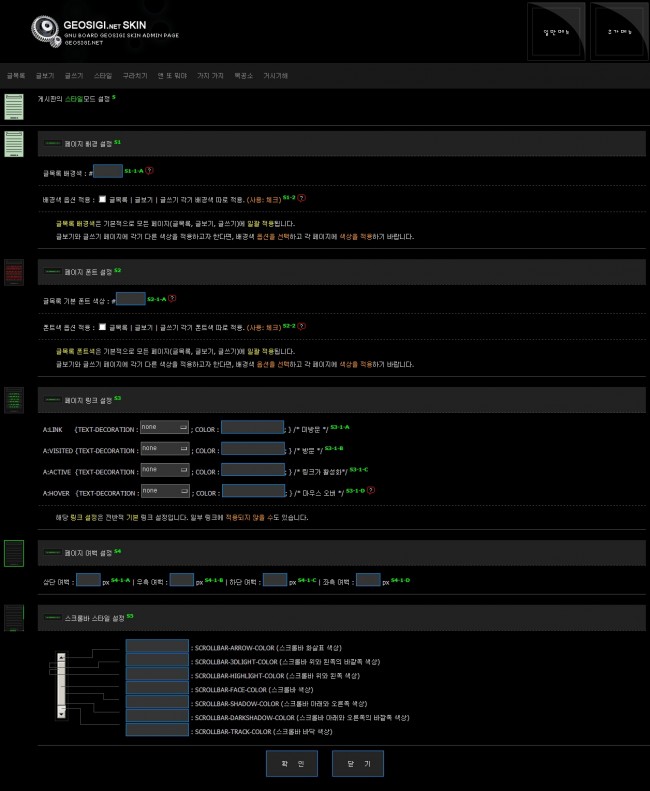Click the A:HOVER COLOR field

[254, 491]
